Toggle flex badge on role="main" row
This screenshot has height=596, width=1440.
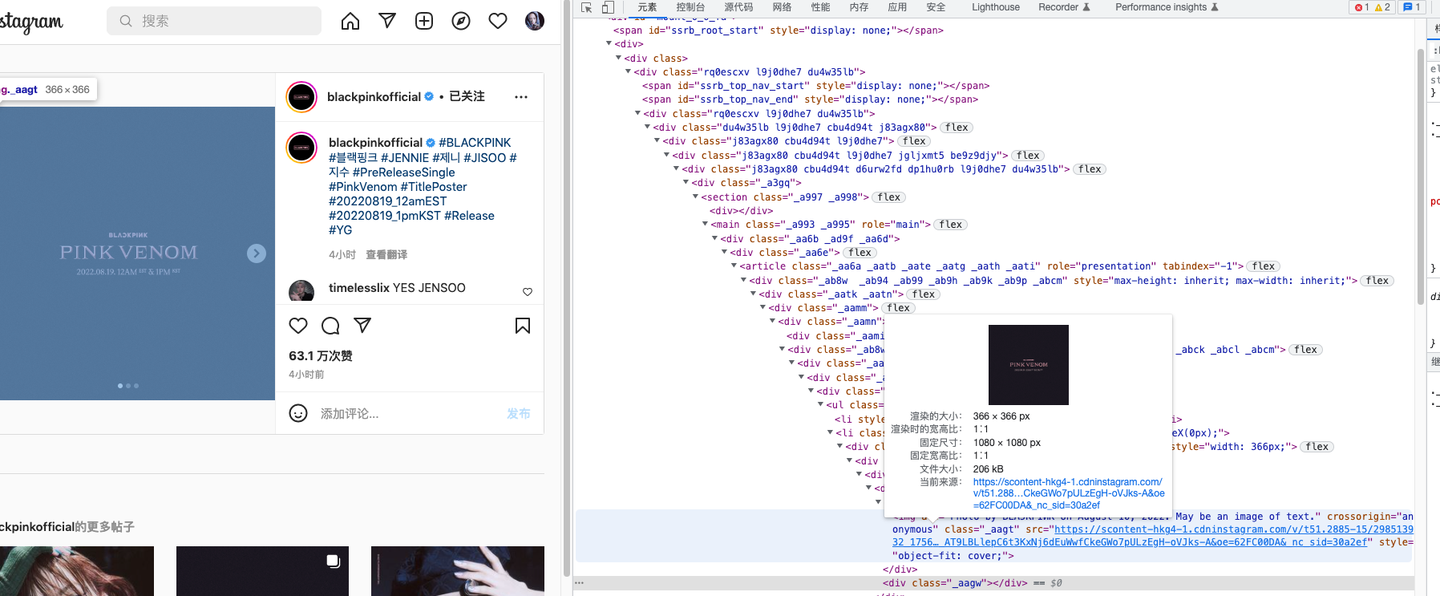click(950, 225)
